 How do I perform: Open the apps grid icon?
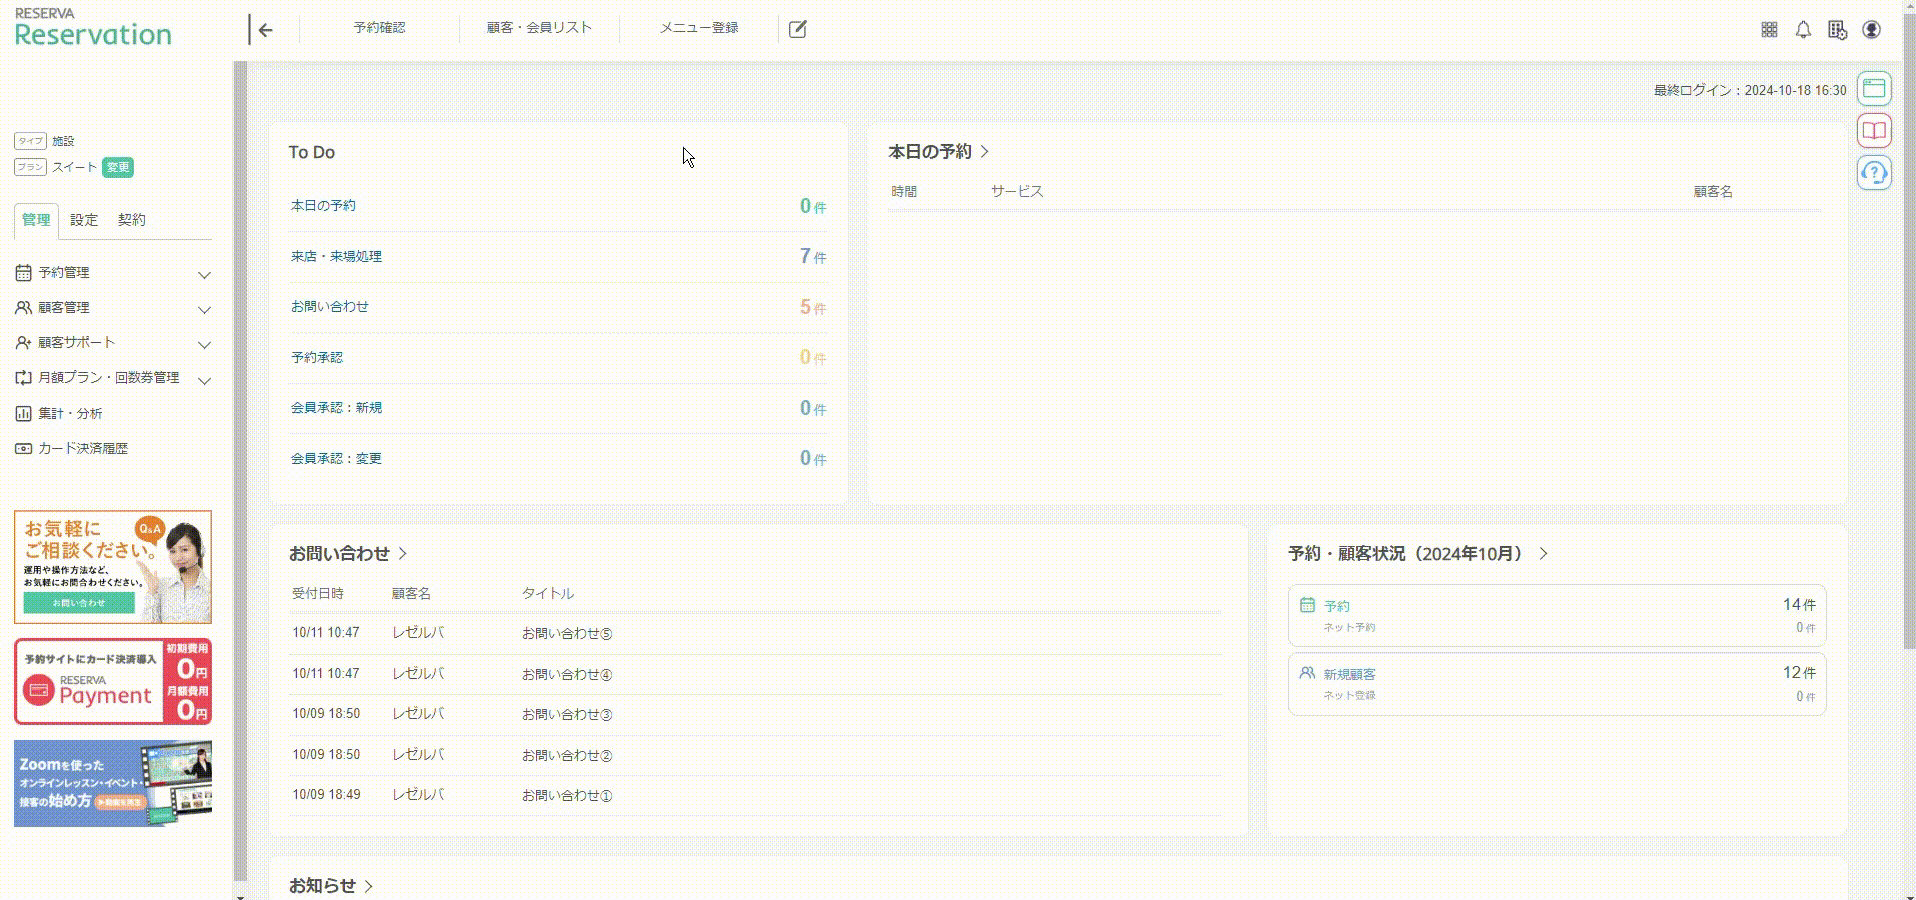coord(1769,30)
